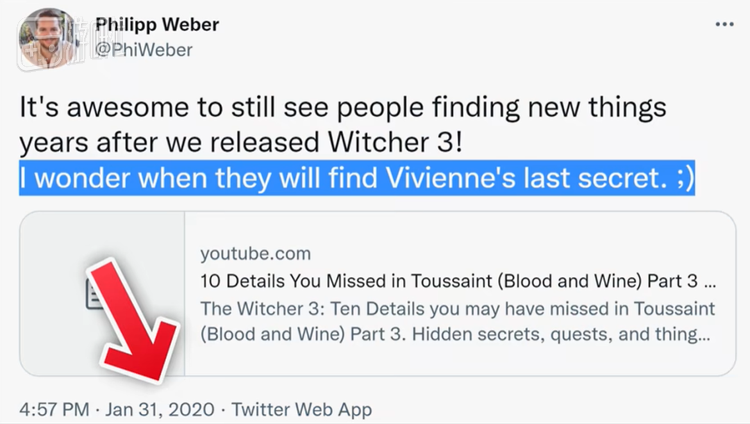Click the 4:57 PM timestamp
The image size is (750, 424).
54,410
